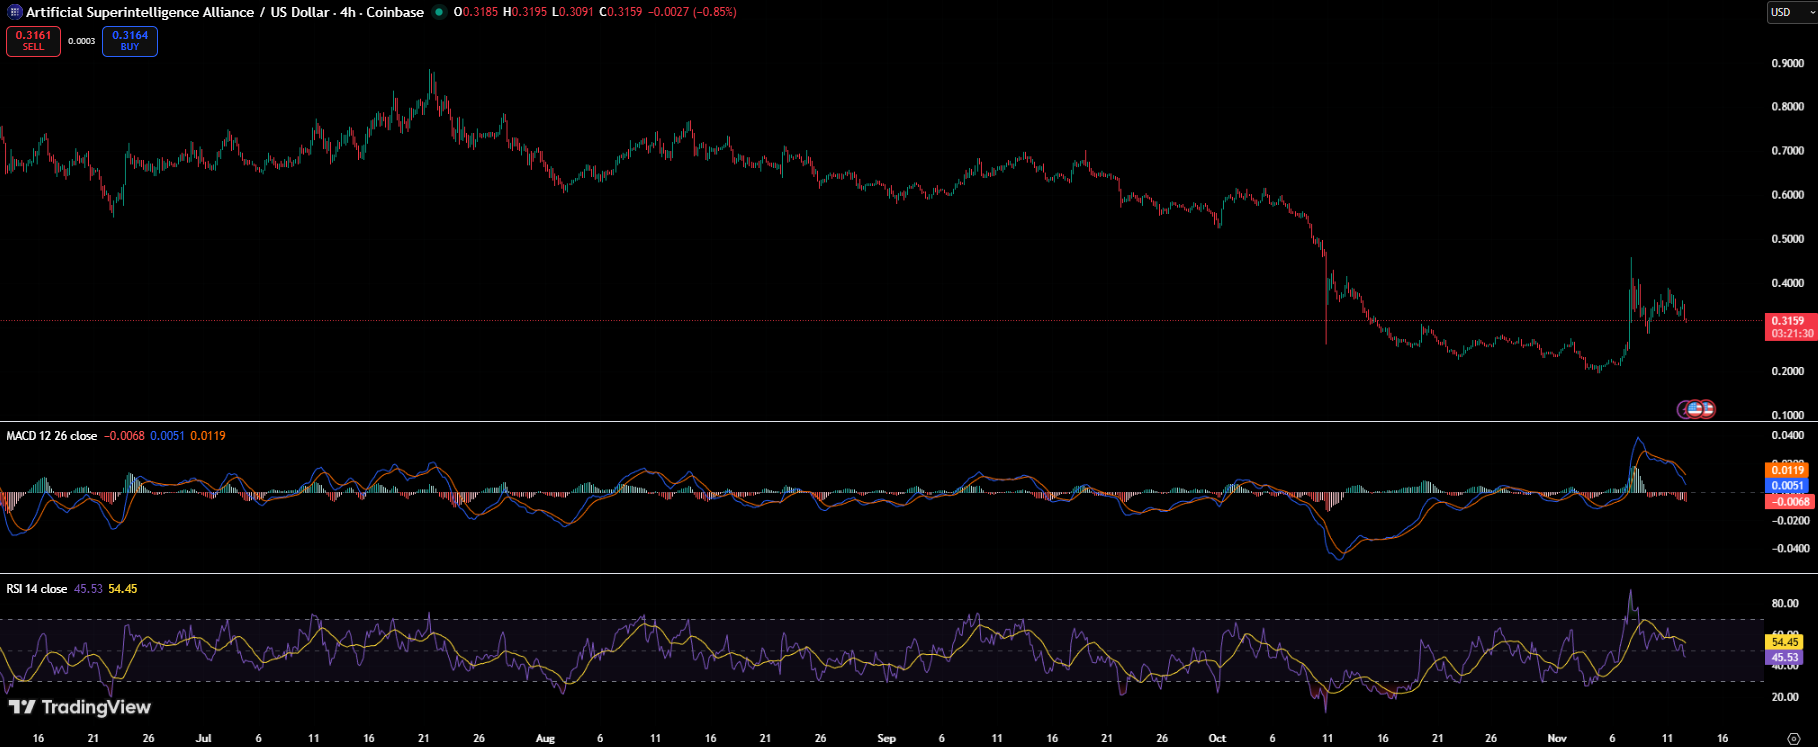
Task: Click the yellow 54.45 value in RSI legend
Action: 123,589
